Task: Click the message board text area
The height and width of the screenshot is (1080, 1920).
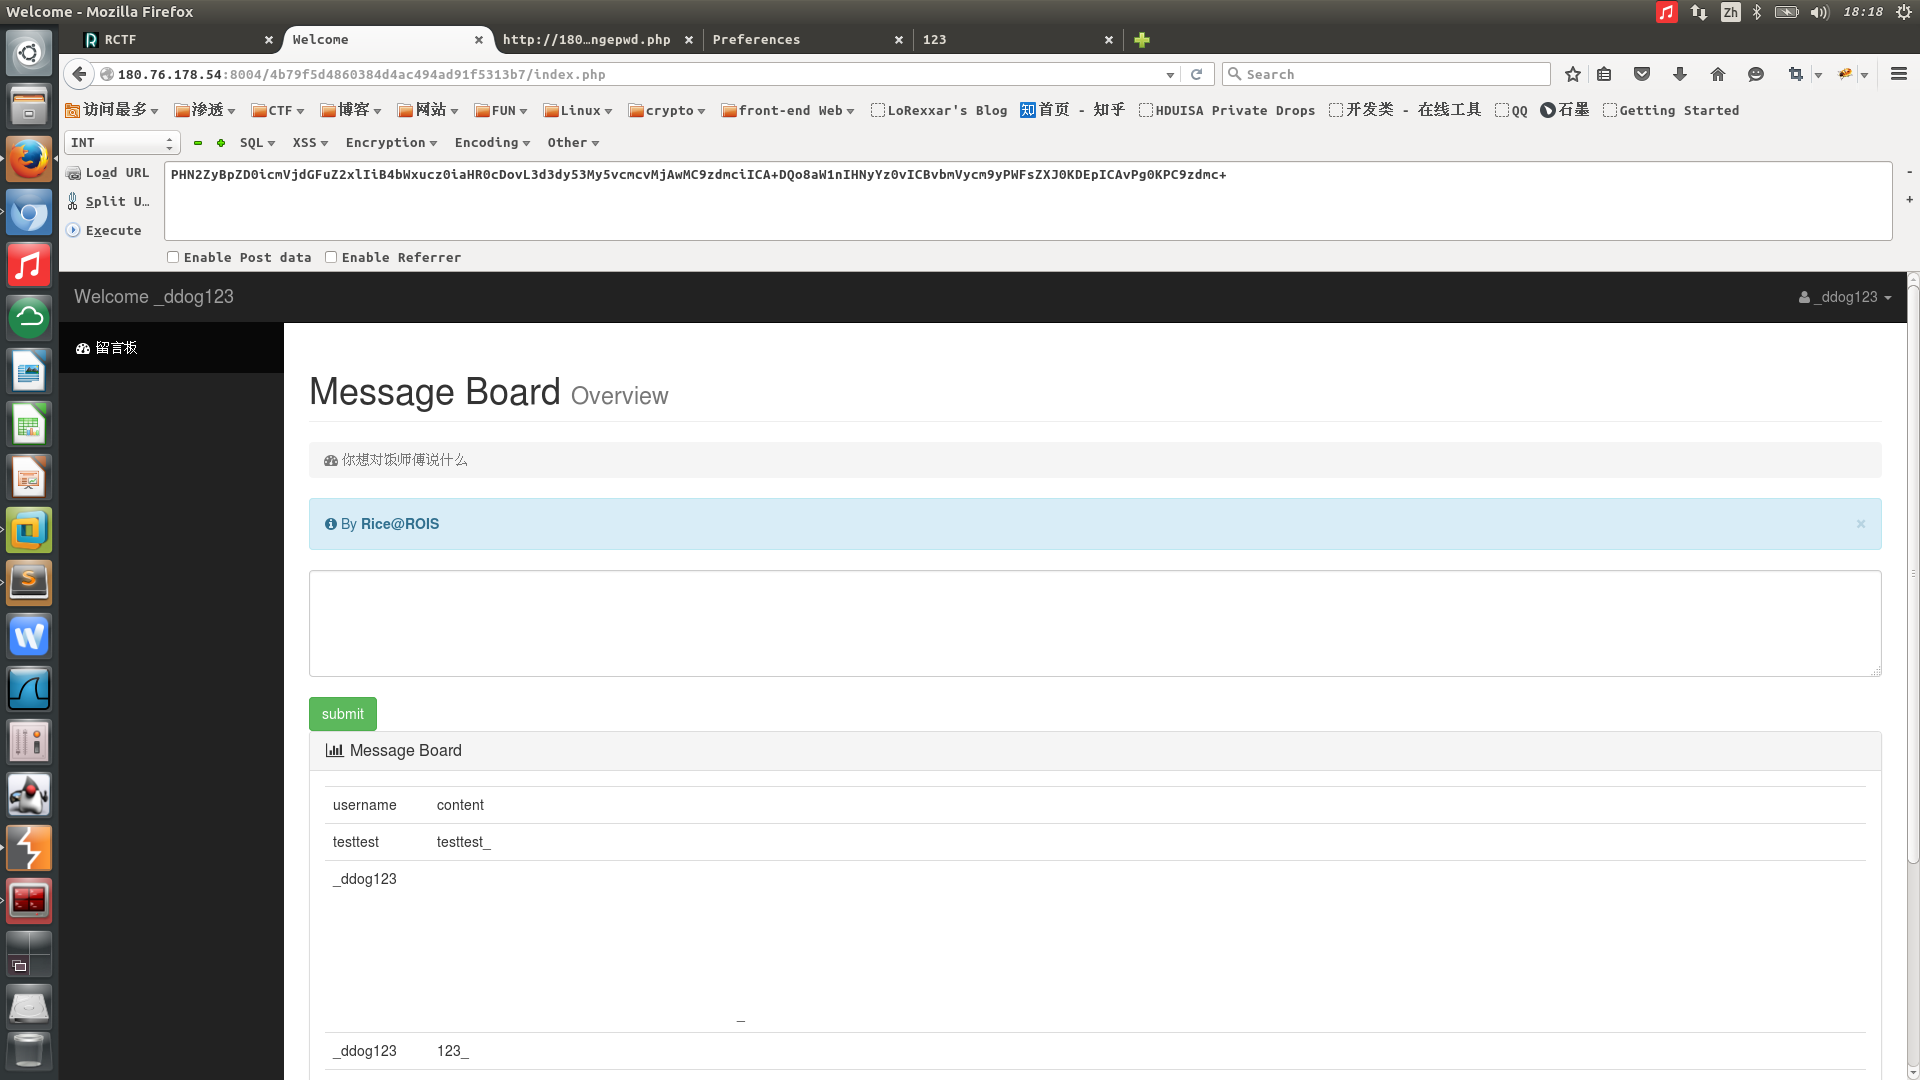Action: 1094,623
